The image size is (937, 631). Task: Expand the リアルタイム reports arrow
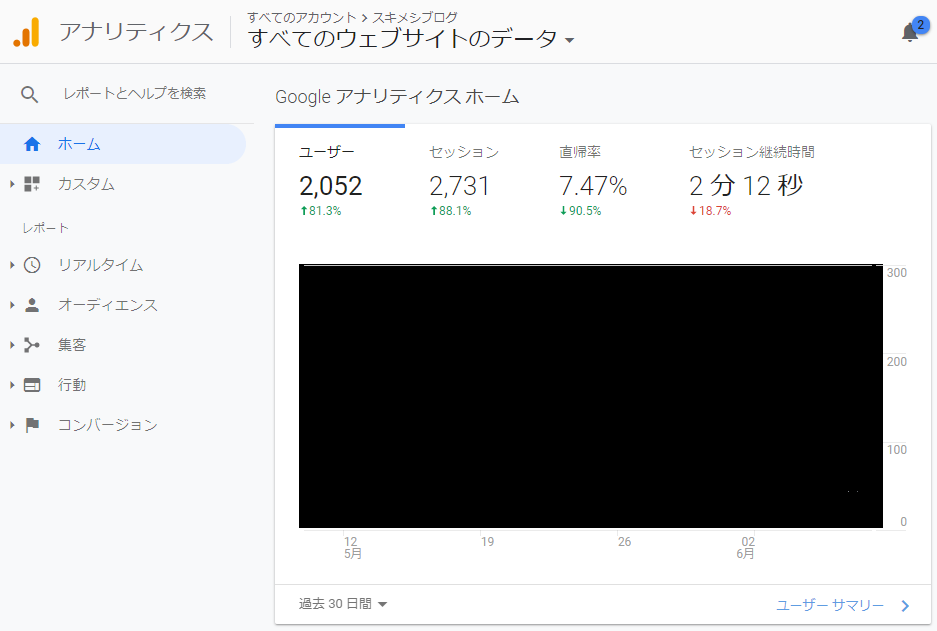[x=12, y=265]
